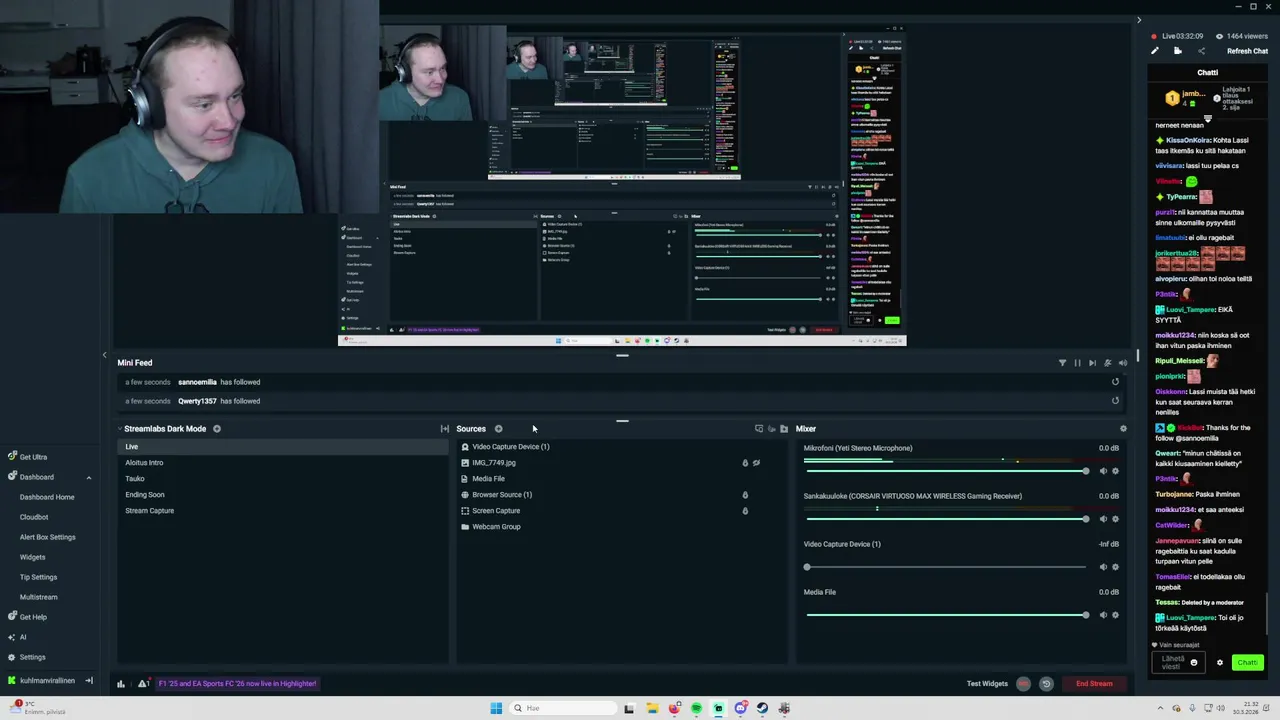Open chat settings gear icon

pos(1219,663)
